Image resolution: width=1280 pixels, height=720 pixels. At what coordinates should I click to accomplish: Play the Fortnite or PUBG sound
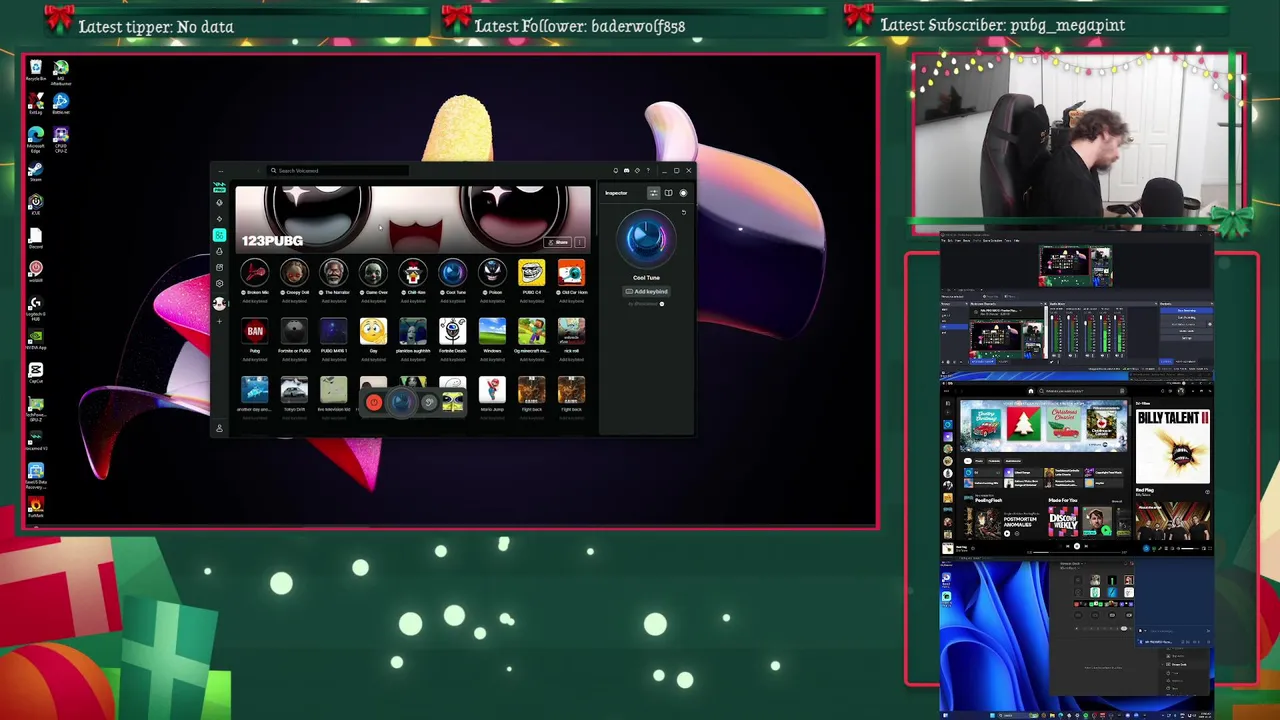click(294, 331)
